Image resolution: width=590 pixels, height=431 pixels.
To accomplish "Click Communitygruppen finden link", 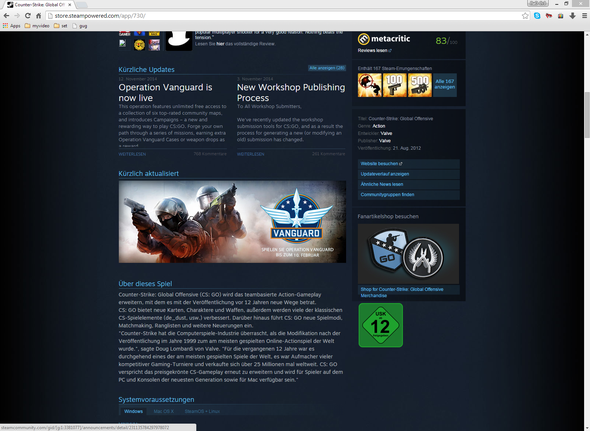I will [408, 195].
